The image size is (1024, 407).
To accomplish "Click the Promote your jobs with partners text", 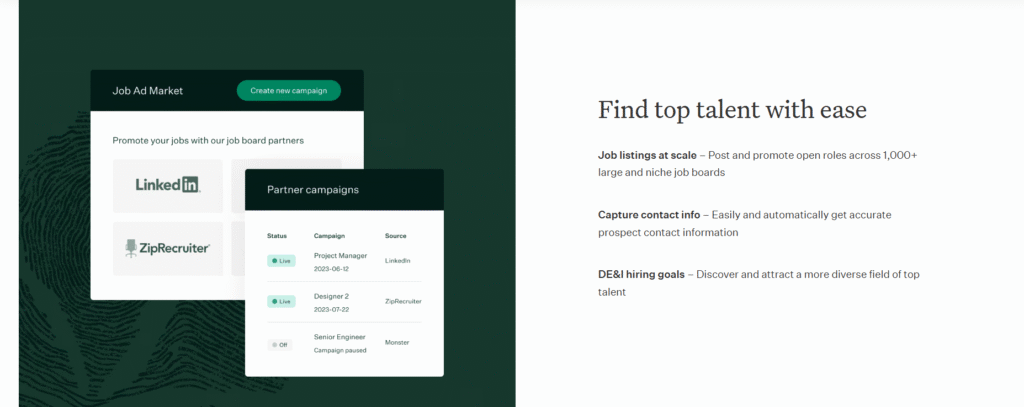I will [x=208, y=140].
